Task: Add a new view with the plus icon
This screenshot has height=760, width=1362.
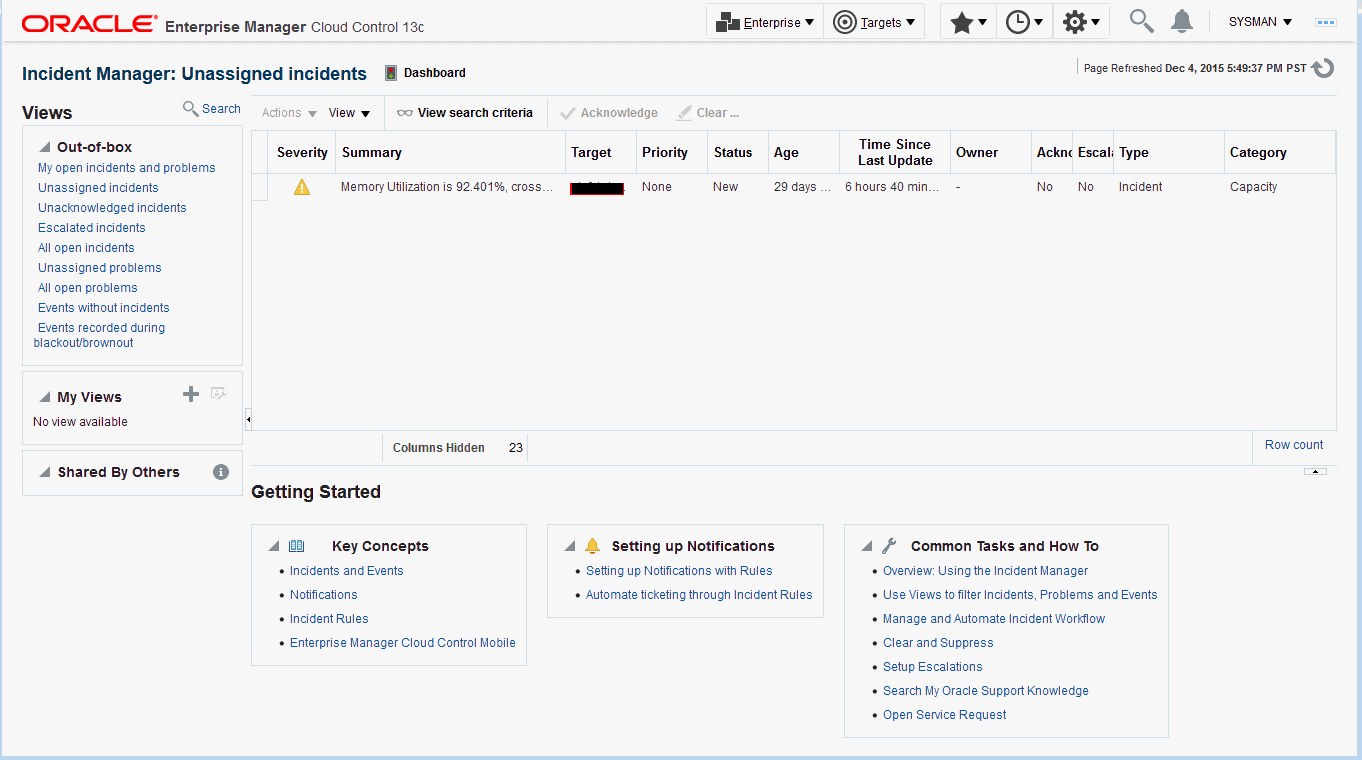Action: [191, 395]
